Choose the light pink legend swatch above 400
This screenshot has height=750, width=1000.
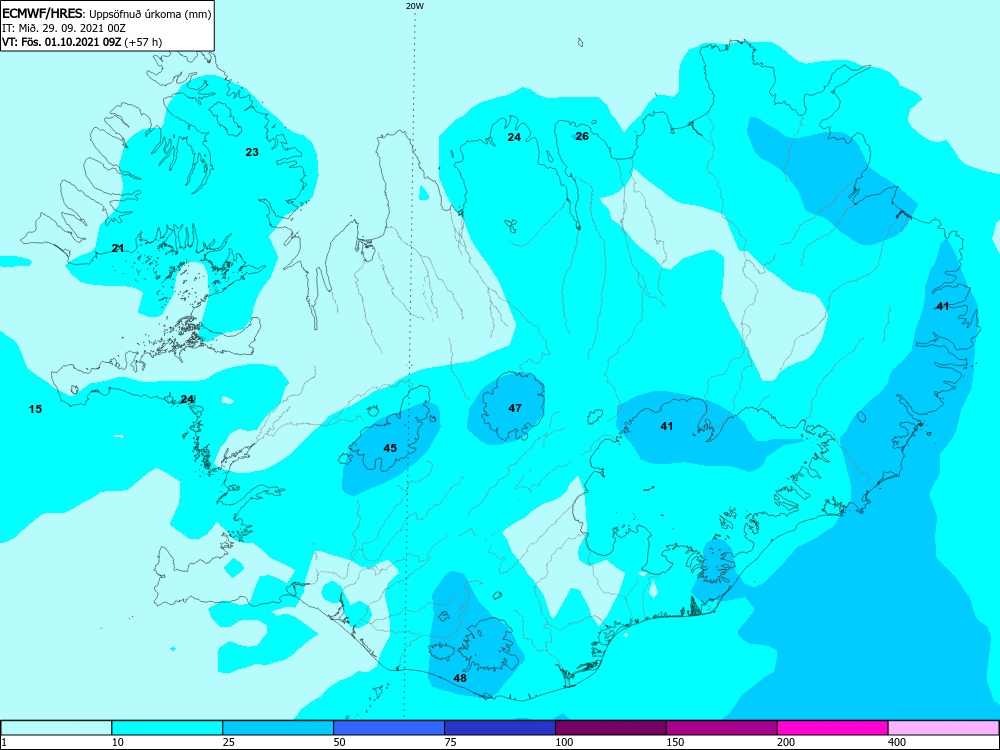[944, 728]
